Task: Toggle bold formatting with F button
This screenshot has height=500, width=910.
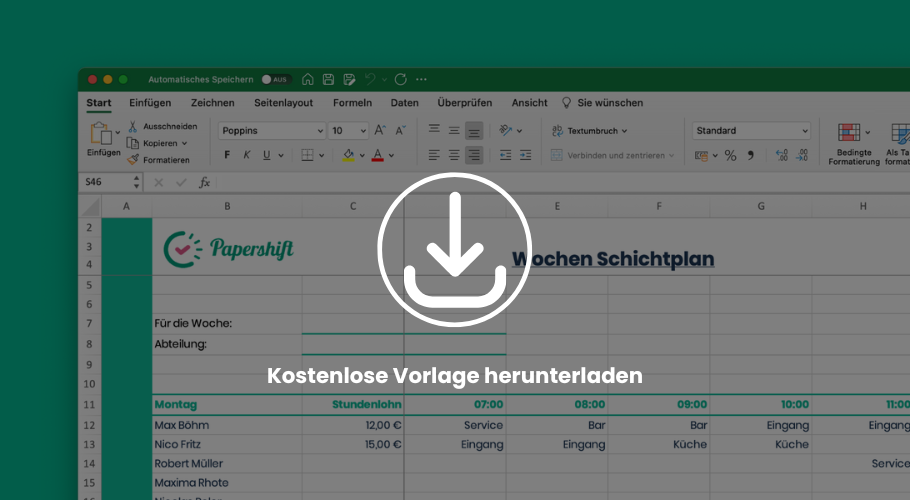Action: 227,155
